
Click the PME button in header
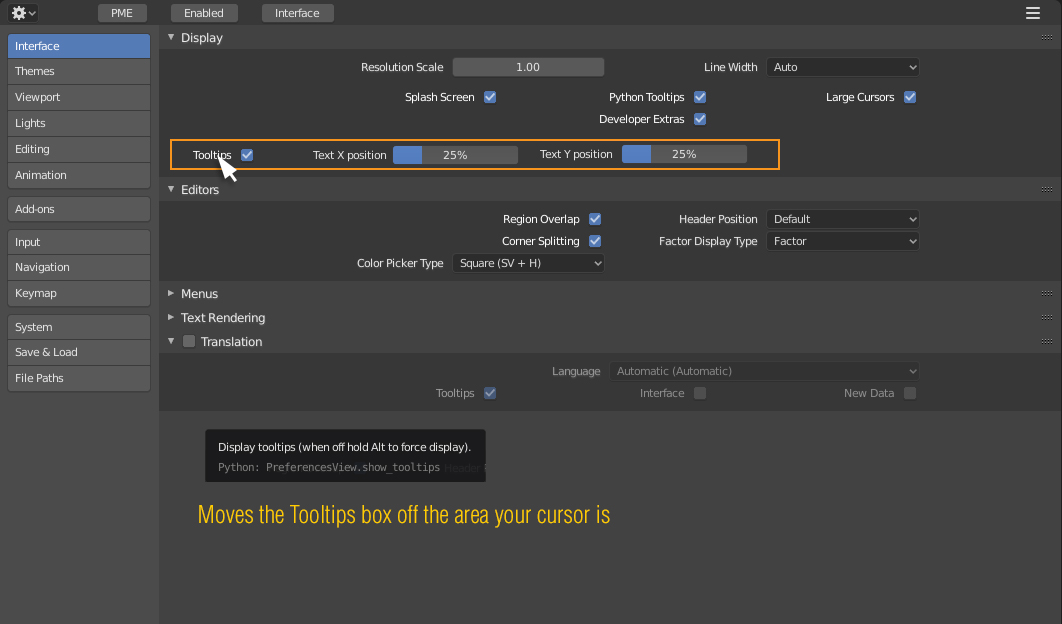(x=122, y=13)
